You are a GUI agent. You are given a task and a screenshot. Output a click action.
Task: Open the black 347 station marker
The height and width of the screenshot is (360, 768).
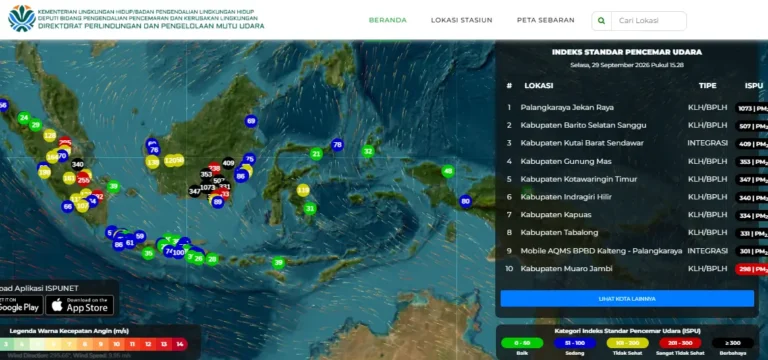pos(195,191)
